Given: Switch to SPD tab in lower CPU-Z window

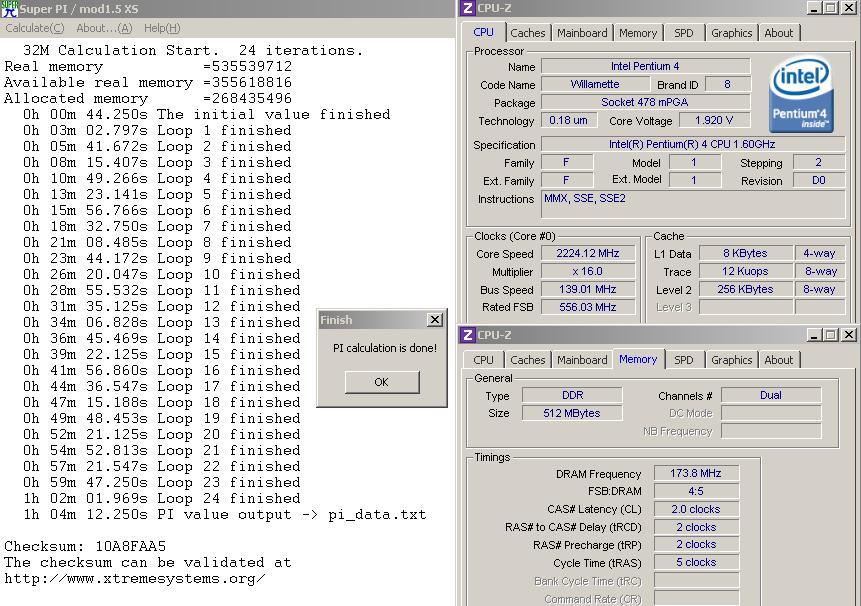Looking at the screenshot, I should (684, 360).
